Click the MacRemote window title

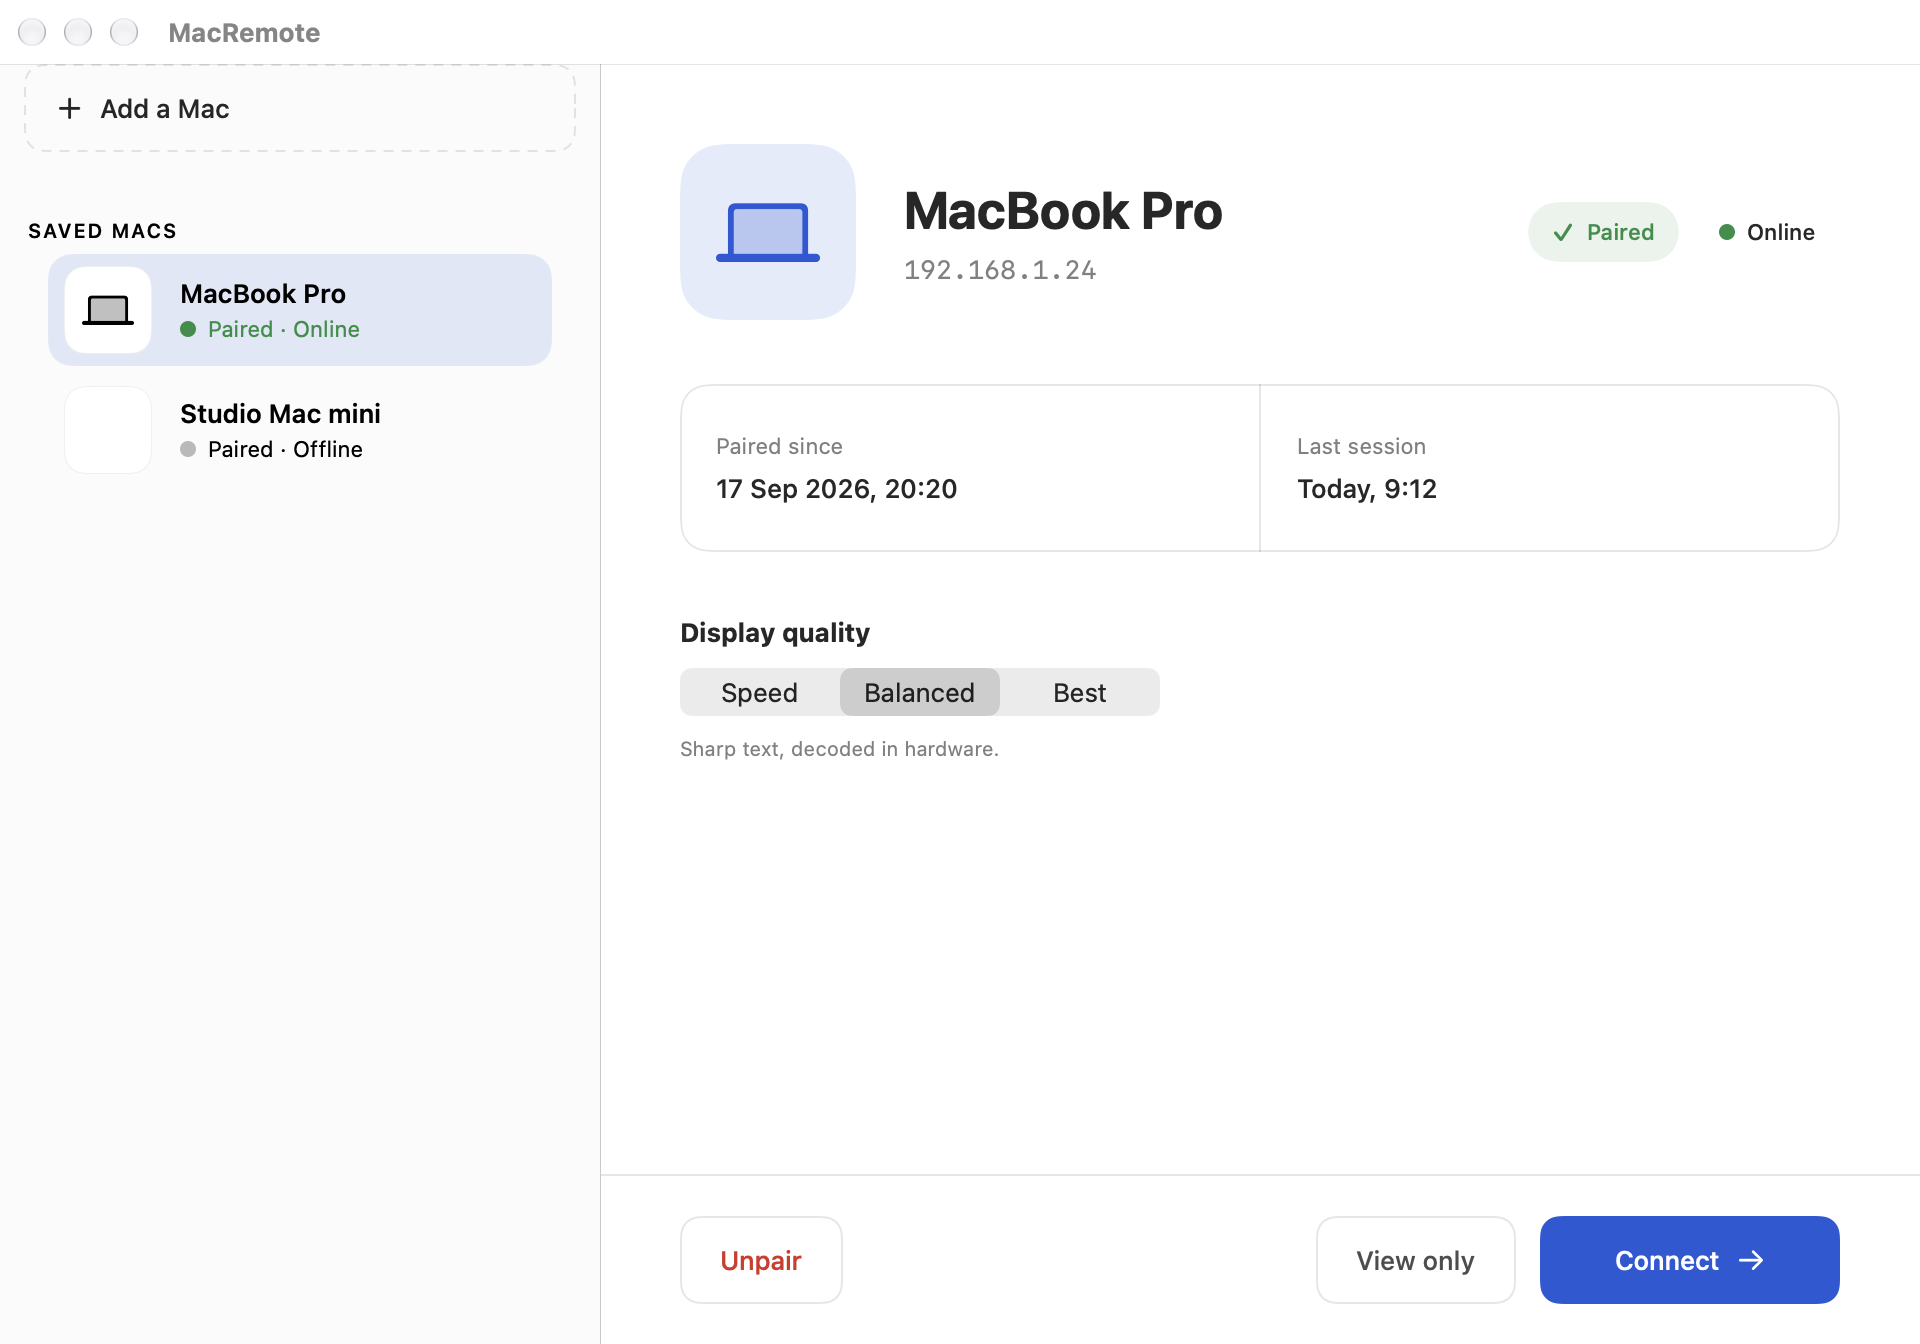click(244, 33)
